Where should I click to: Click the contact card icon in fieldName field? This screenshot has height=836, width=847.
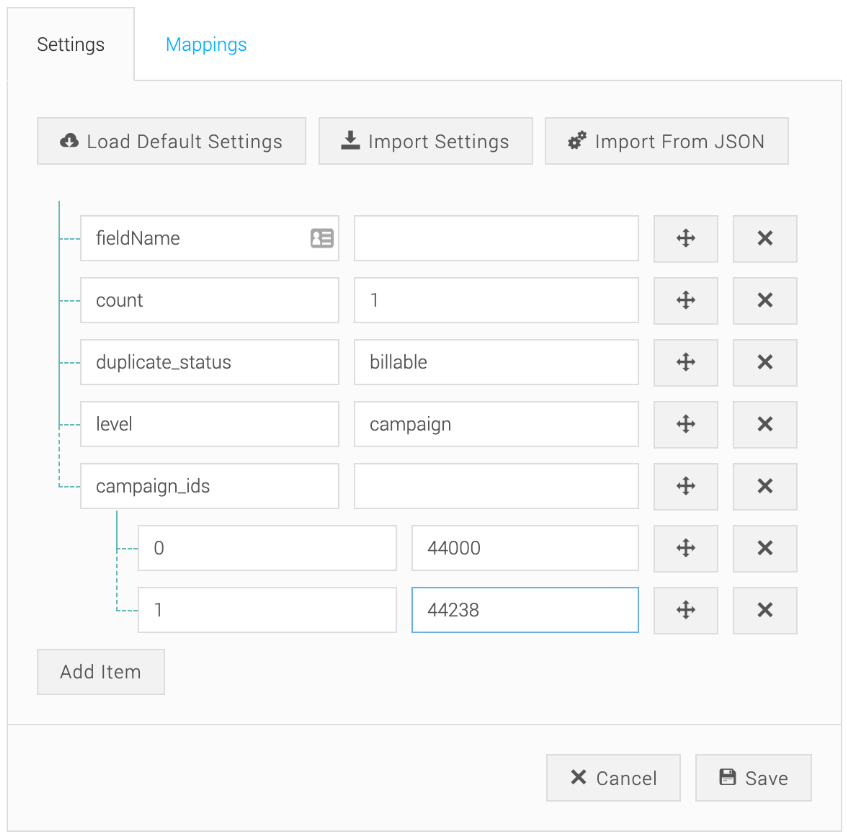320,238
